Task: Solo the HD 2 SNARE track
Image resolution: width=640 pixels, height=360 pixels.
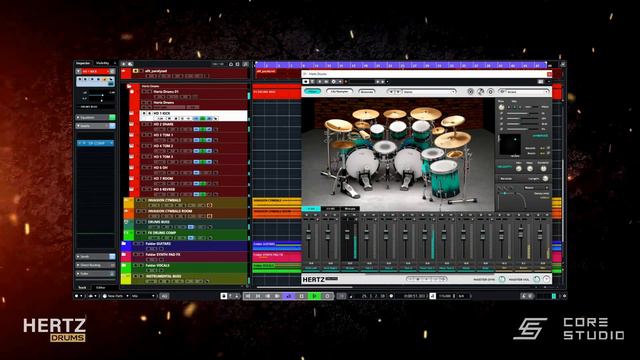Action: point(149,124)
